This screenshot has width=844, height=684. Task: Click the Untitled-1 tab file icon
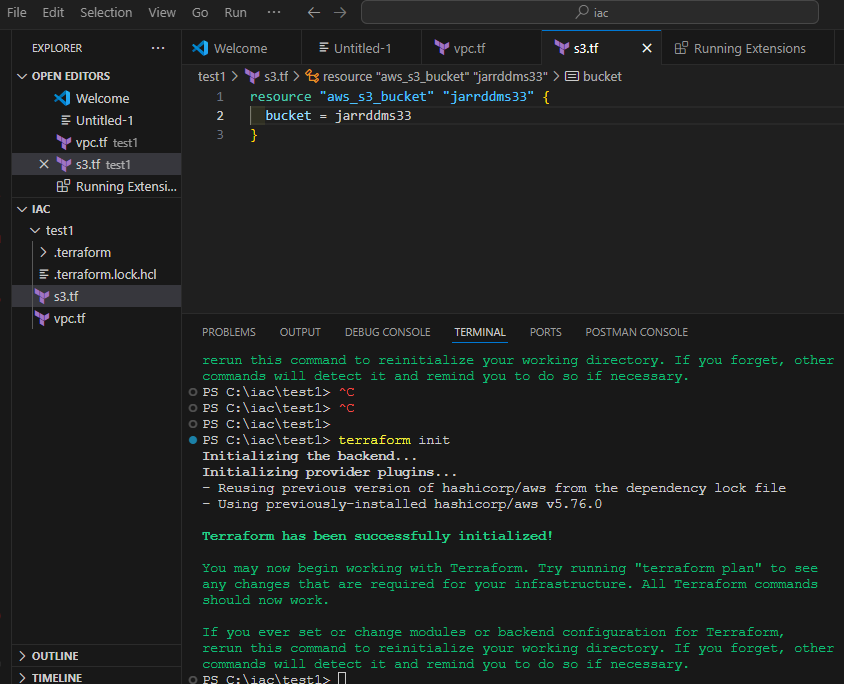[x=323, y=48]
